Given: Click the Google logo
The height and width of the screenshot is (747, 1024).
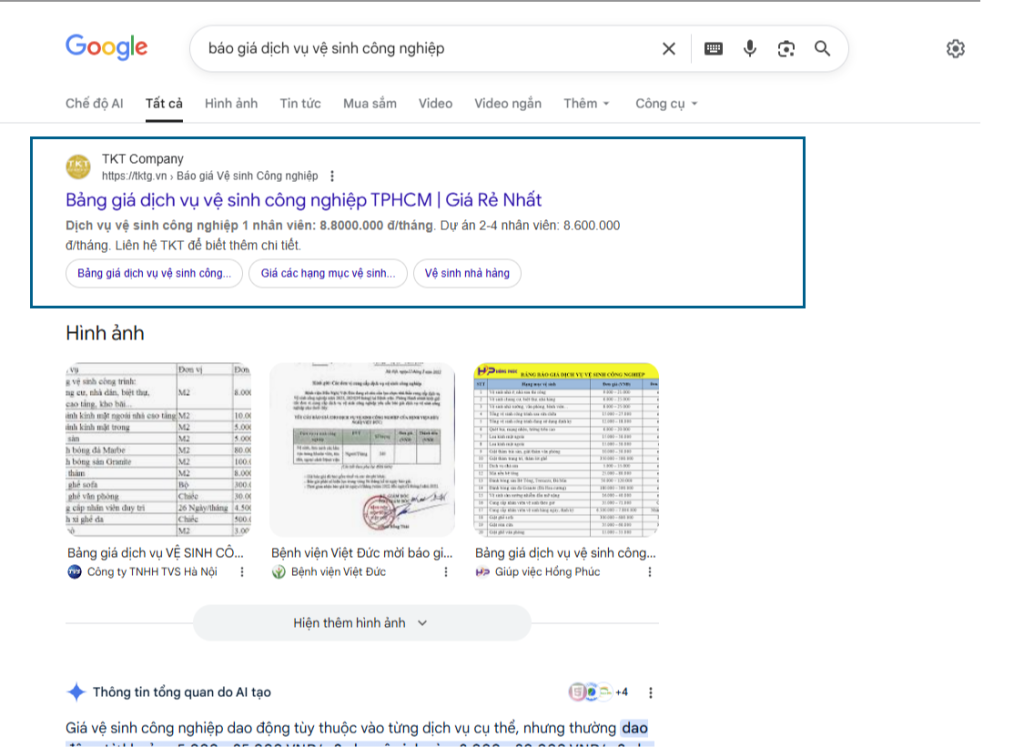Looking at the screenshot, I should (106, 47).
